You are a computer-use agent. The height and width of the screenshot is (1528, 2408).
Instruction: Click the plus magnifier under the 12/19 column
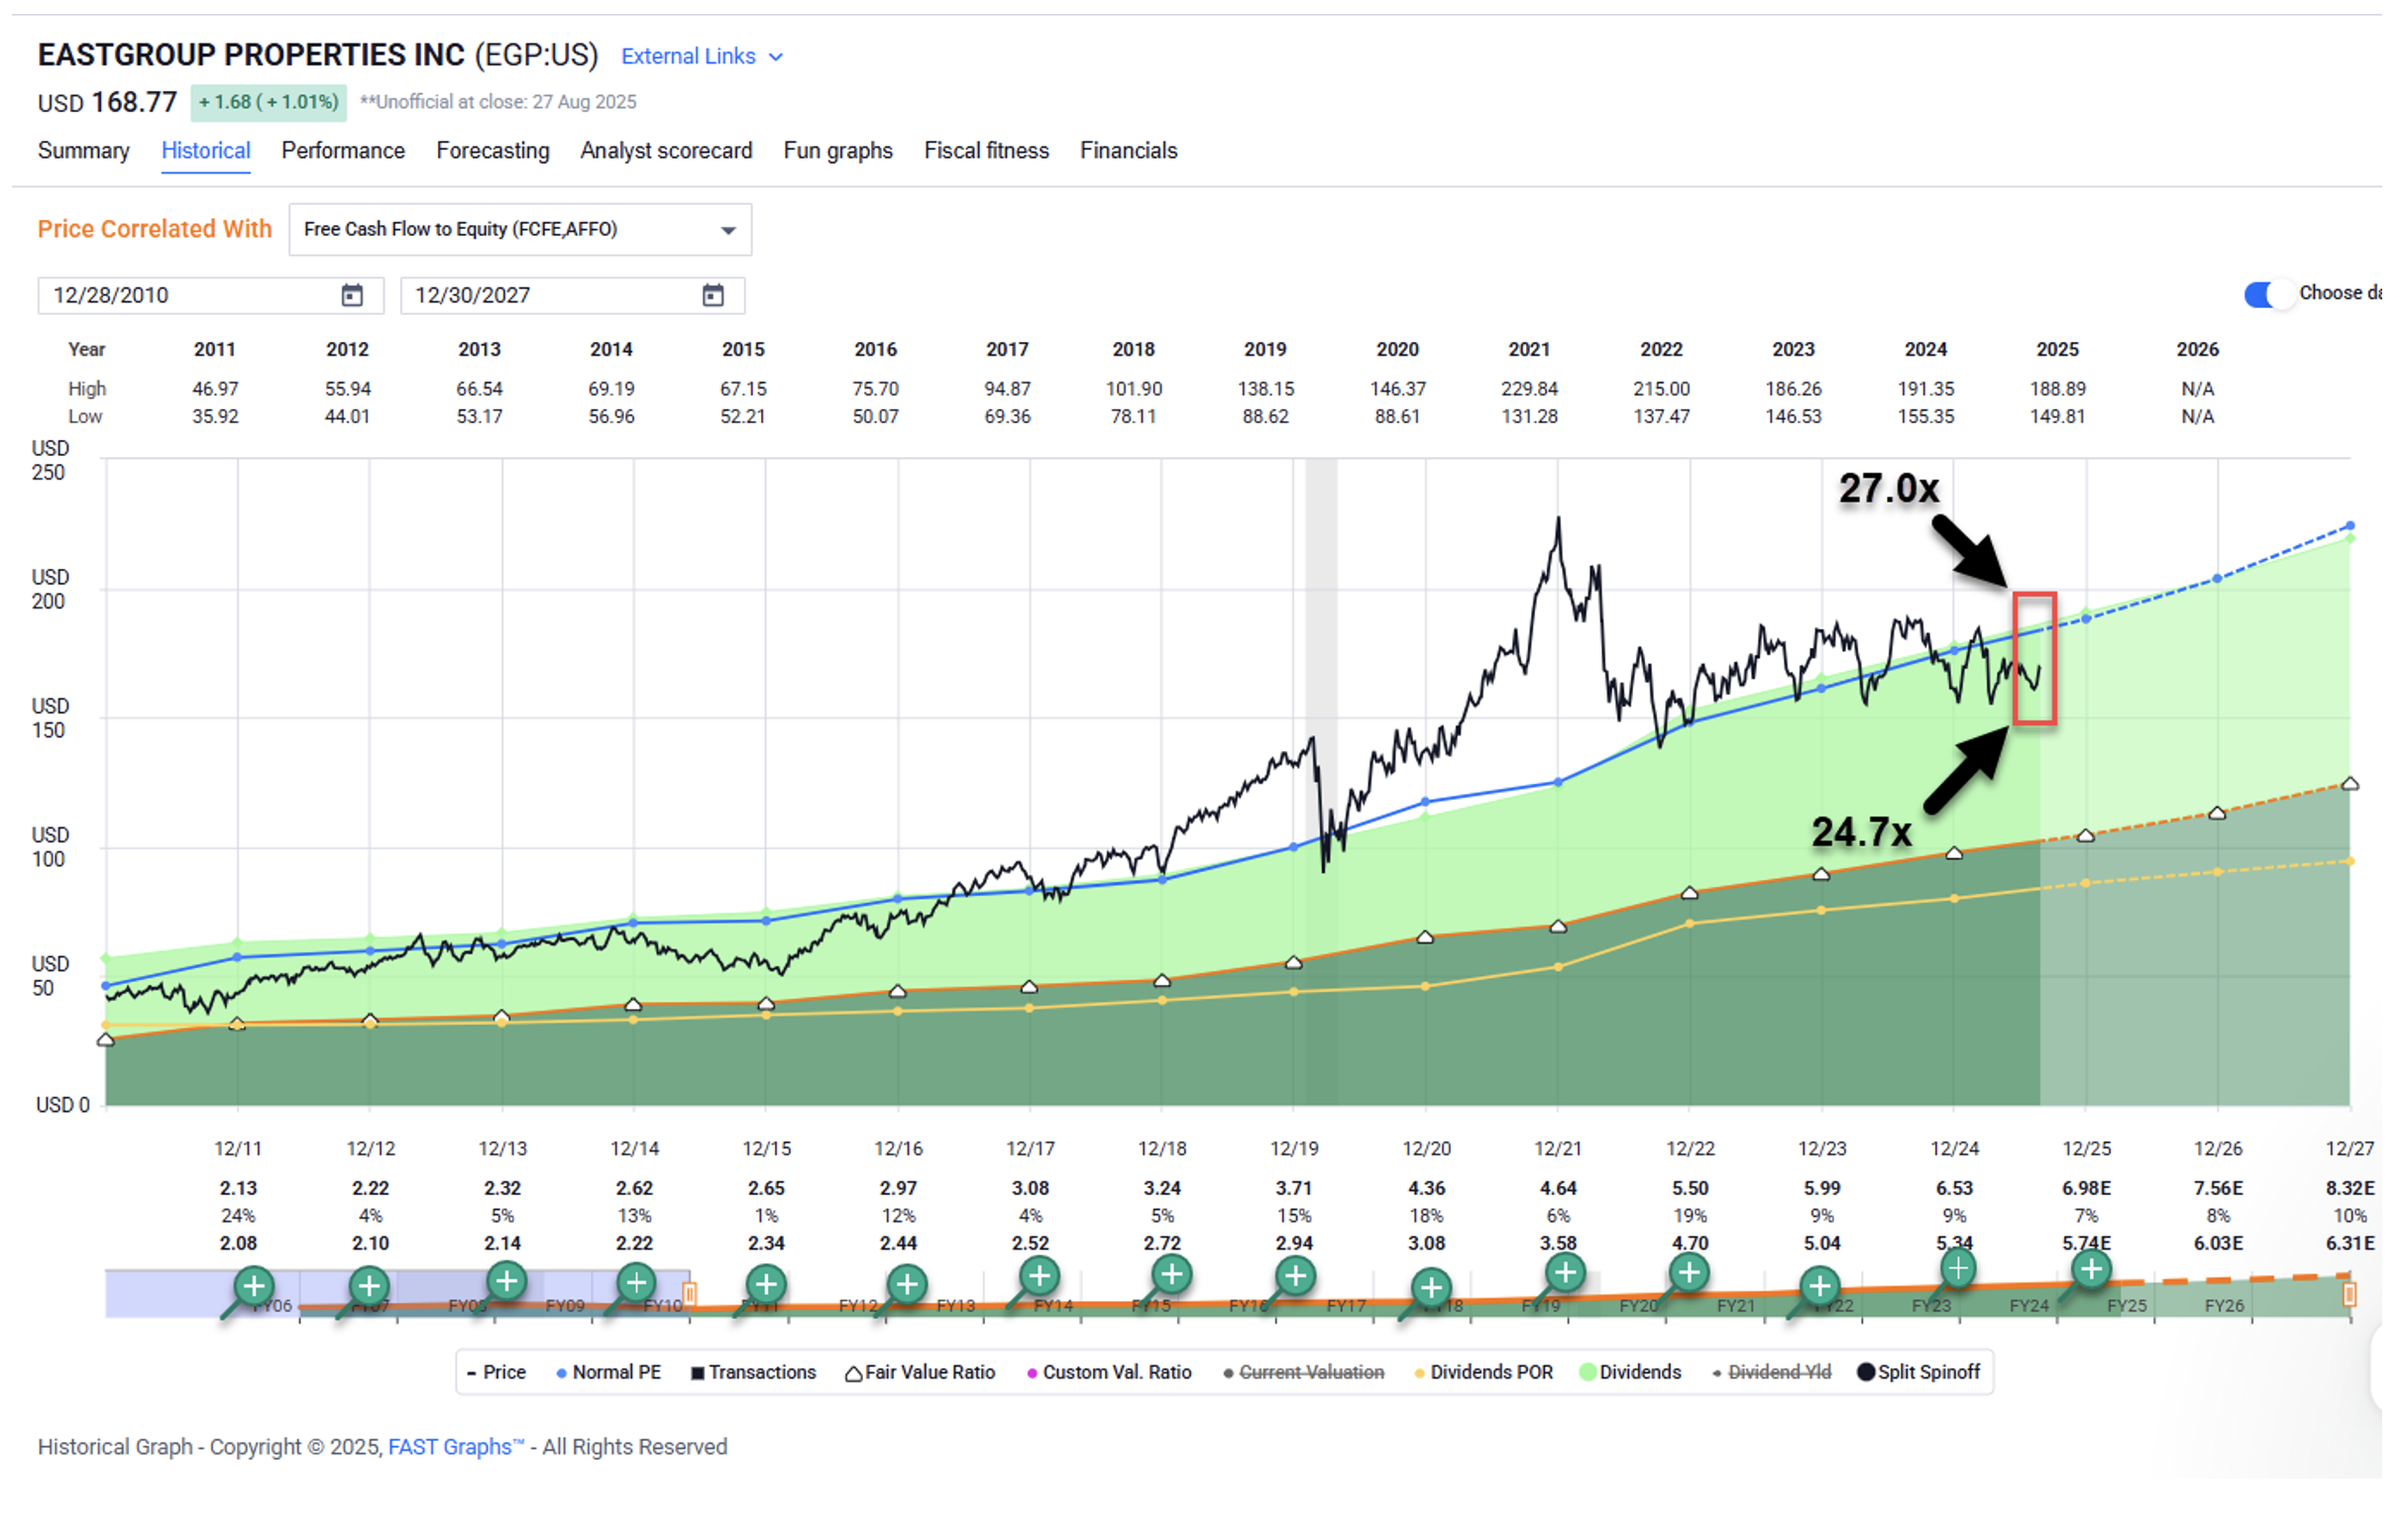pos(1296,1277)
